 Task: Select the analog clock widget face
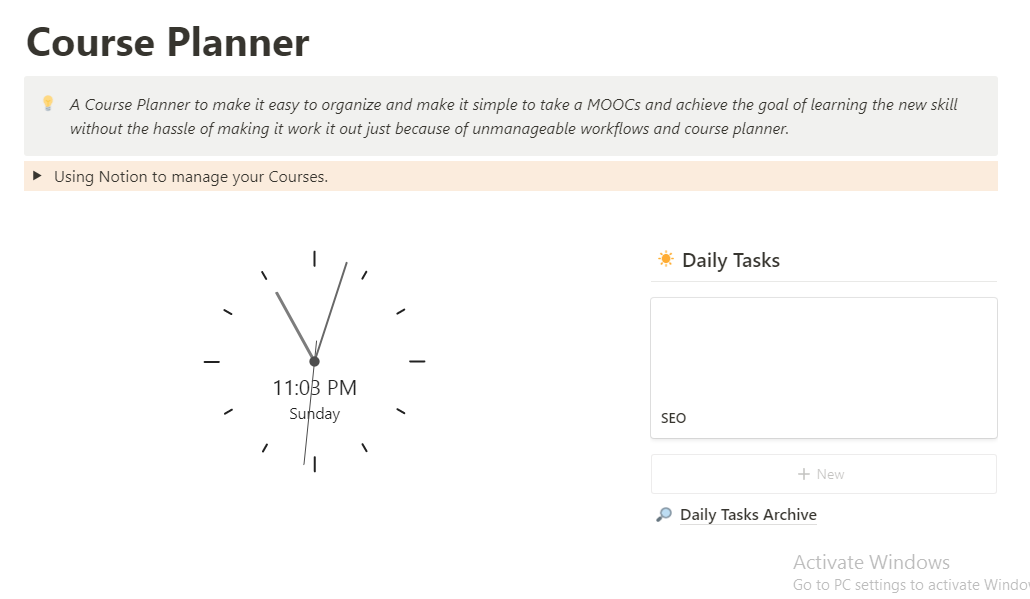(314, 360)
